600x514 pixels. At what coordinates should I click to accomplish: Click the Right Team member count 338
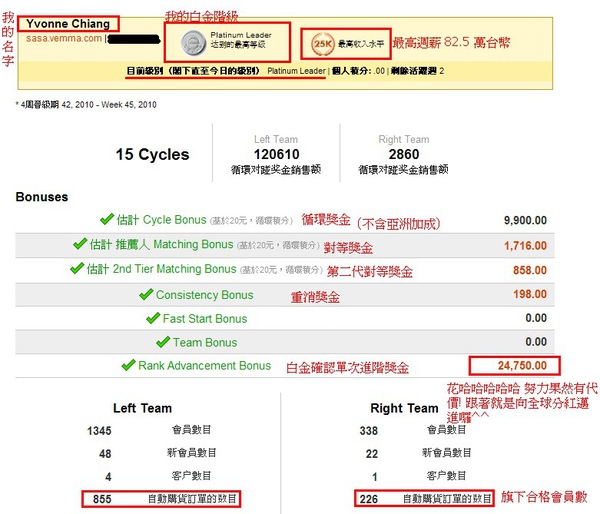[x=368, y=431]
